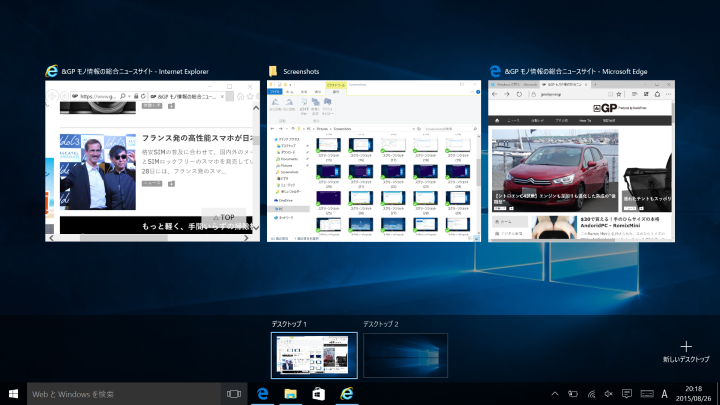
Task: Open the touch keyboard from tray
Action: pos(647,394)
